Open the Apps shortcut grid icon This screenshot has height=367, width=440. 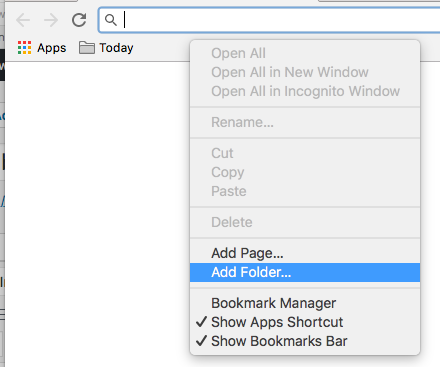24,48
